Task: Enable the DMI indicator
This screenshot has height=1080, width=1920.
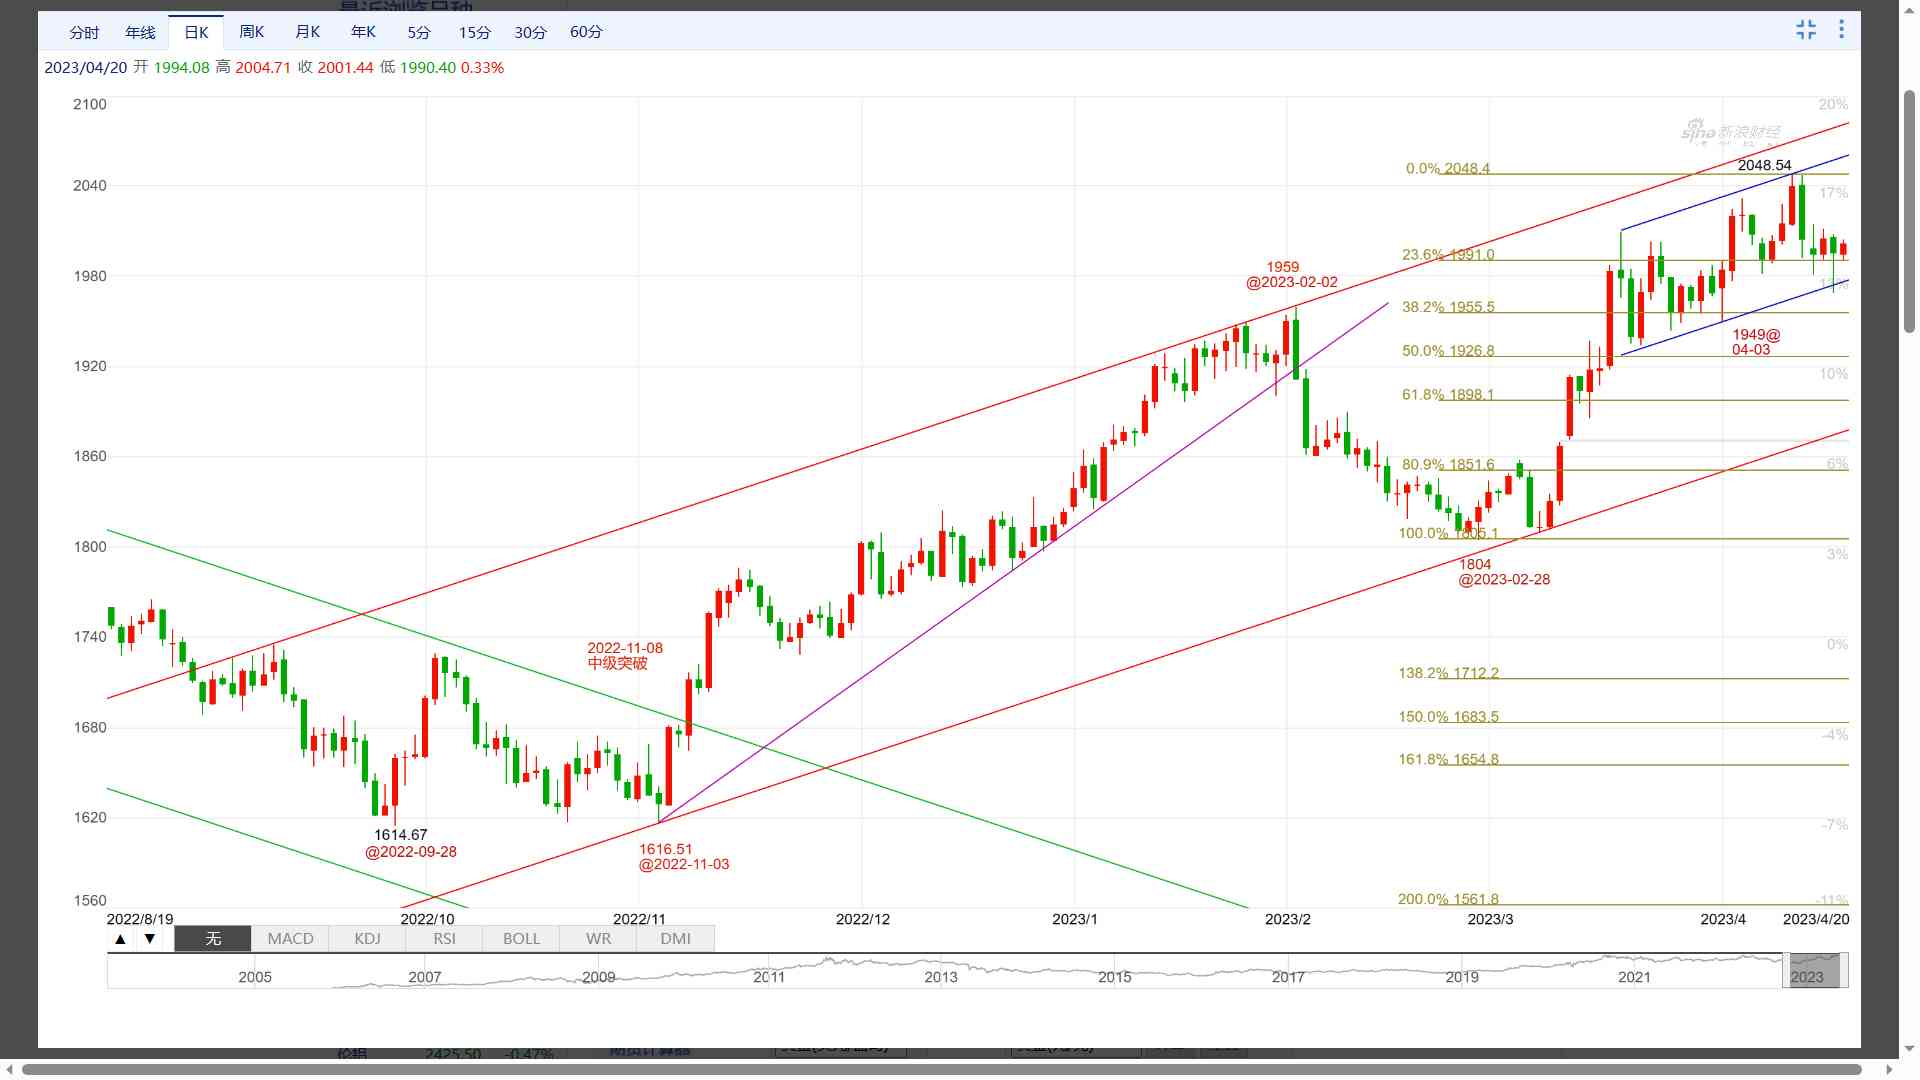Action: tap(676, 939)
